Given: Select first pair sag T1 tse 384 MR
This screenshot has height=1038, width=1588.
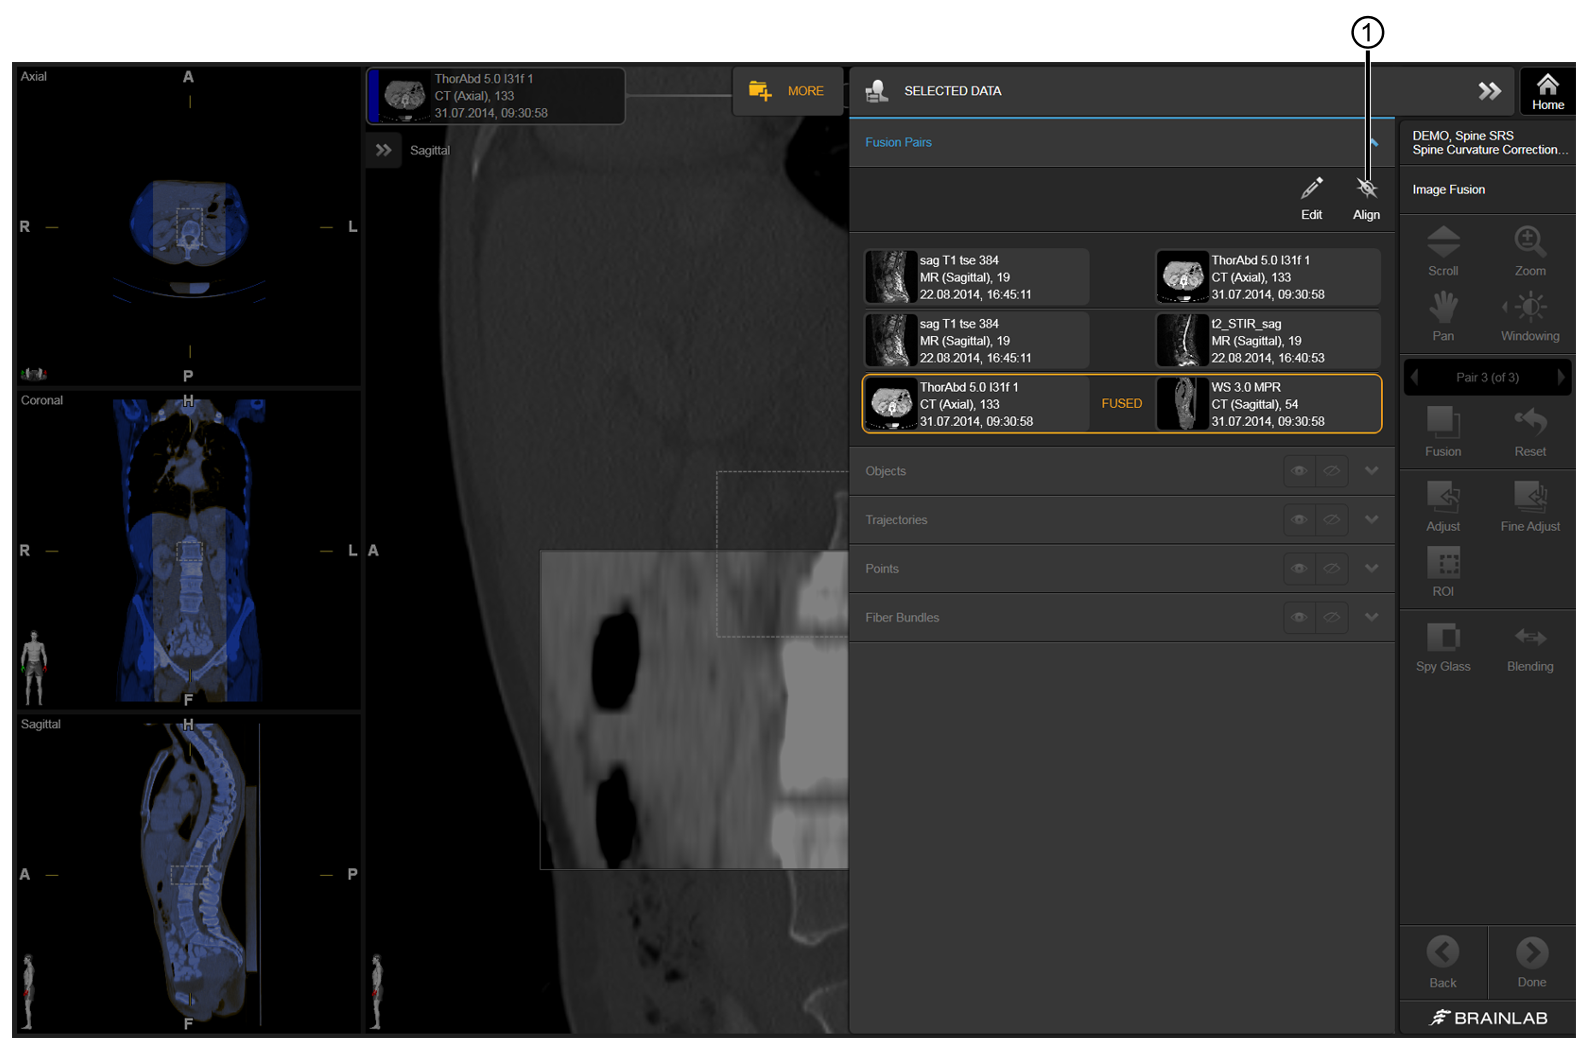Looking at the screenshot, I should 976,277.
